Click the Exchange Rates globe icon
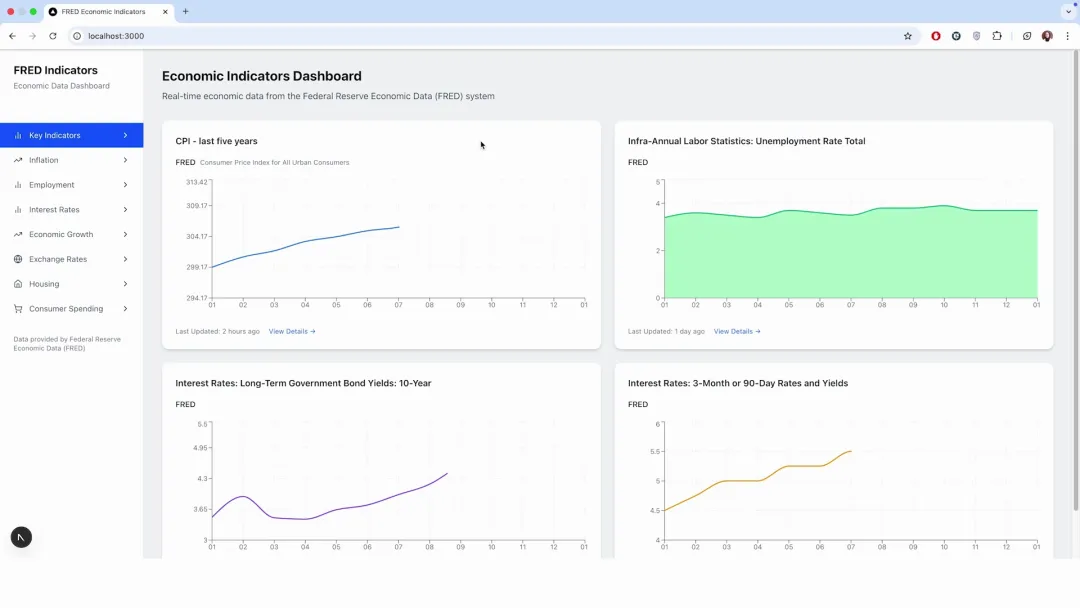Image resolution: width=1080 pixels, height=608 pixels. click(x=18, y=259)
